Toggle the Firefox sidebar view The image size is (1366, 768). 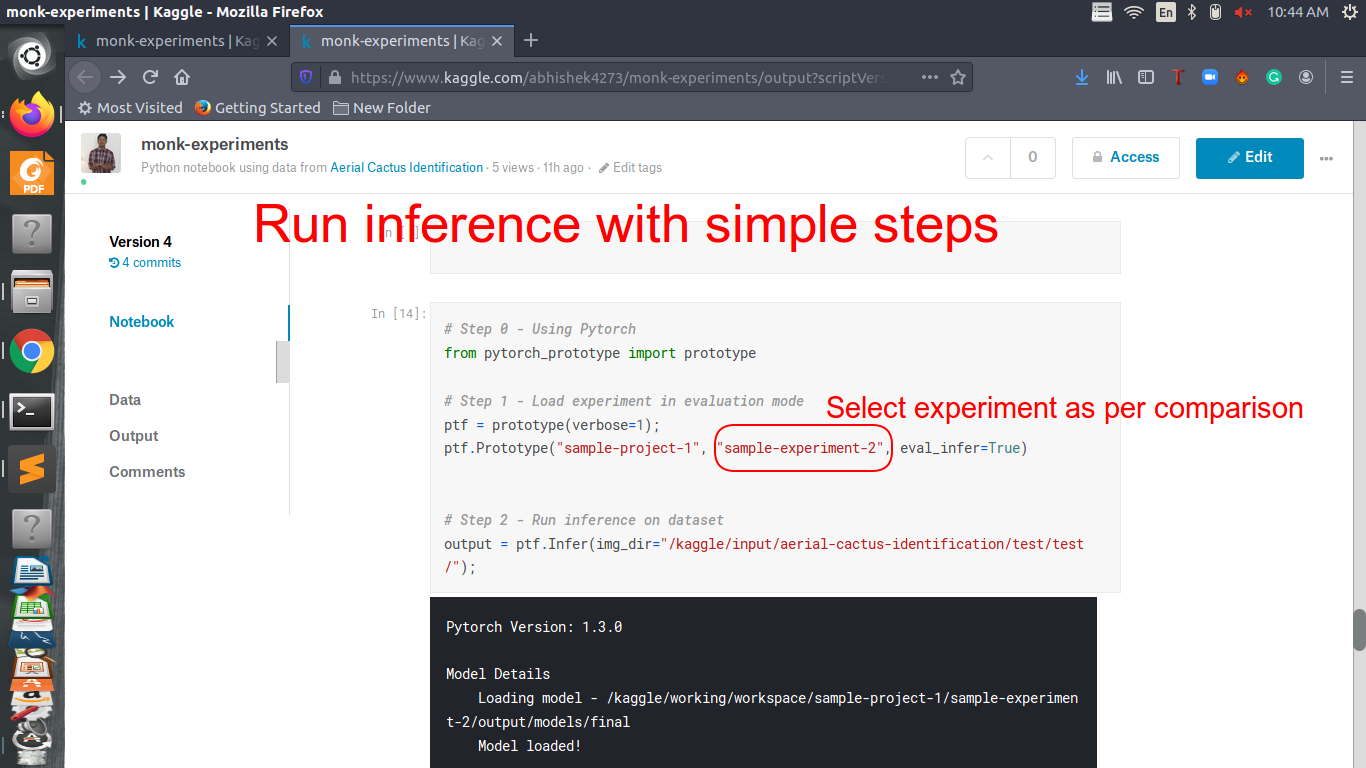1147,77
